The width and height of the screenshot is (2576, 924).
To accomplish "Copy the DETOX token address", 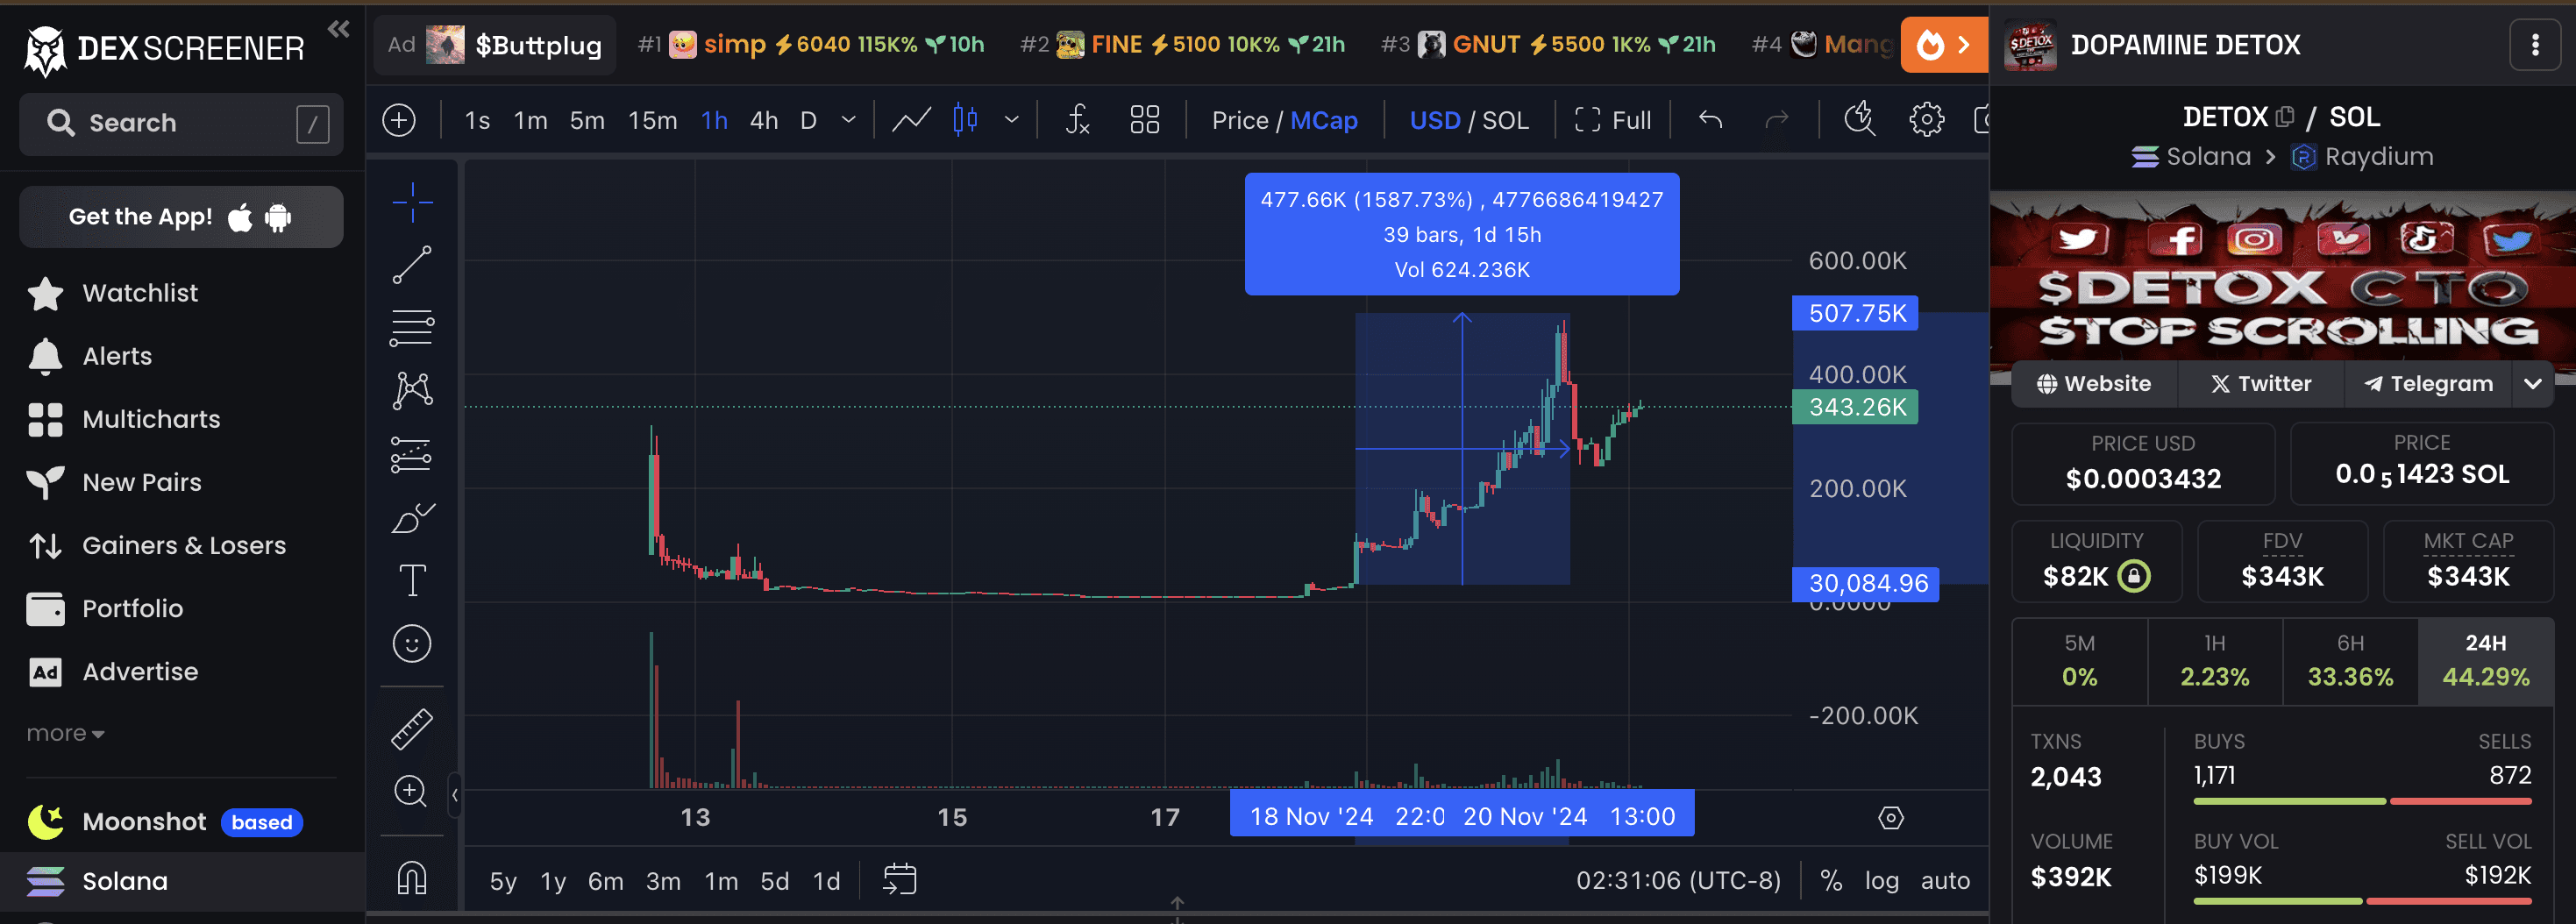I will [x=2284, y=117].
